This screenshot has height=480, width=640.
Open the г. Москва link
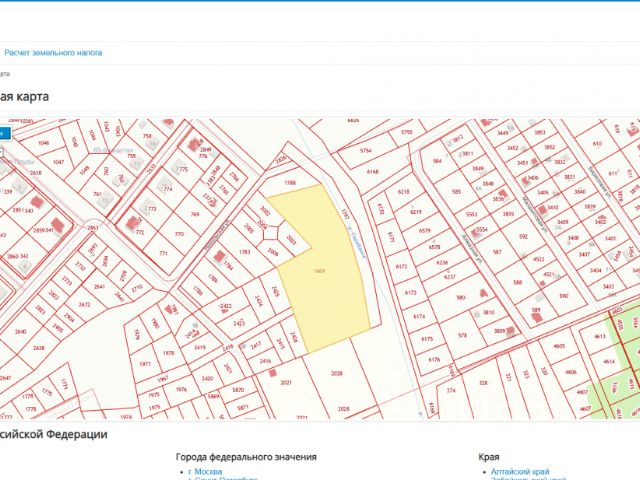[205, 472]
